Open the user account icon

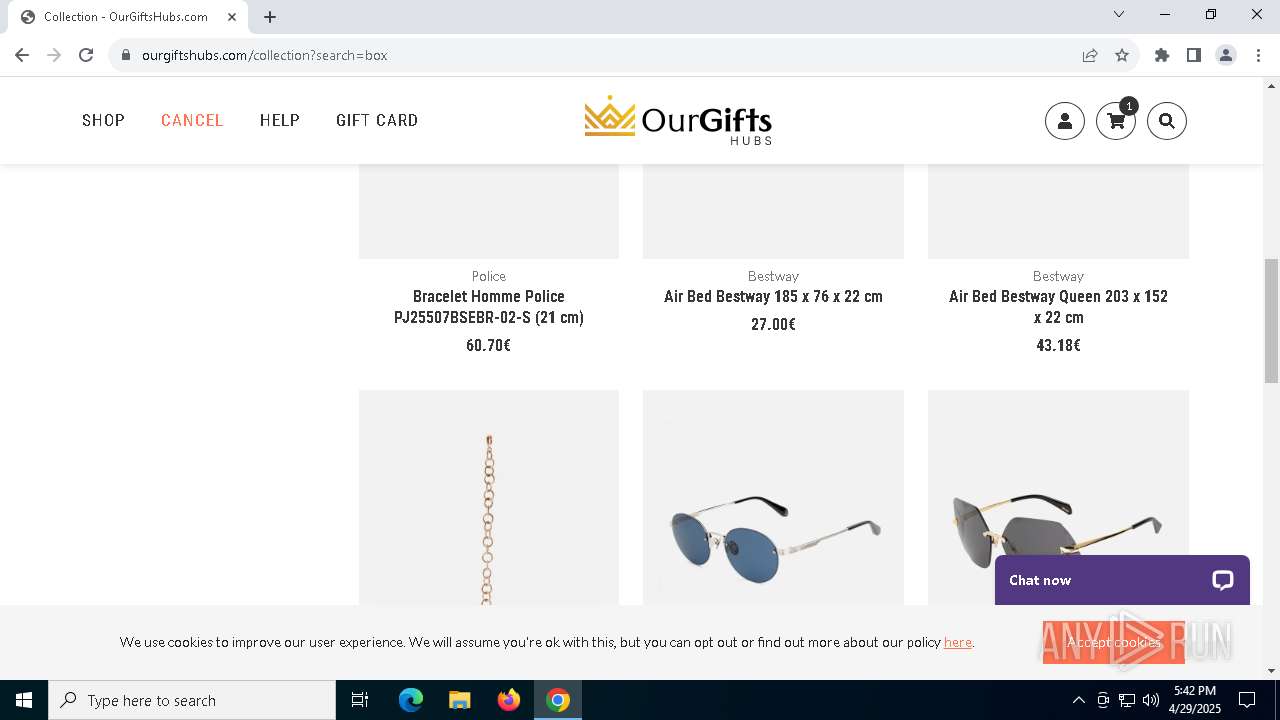[1065, 121]
